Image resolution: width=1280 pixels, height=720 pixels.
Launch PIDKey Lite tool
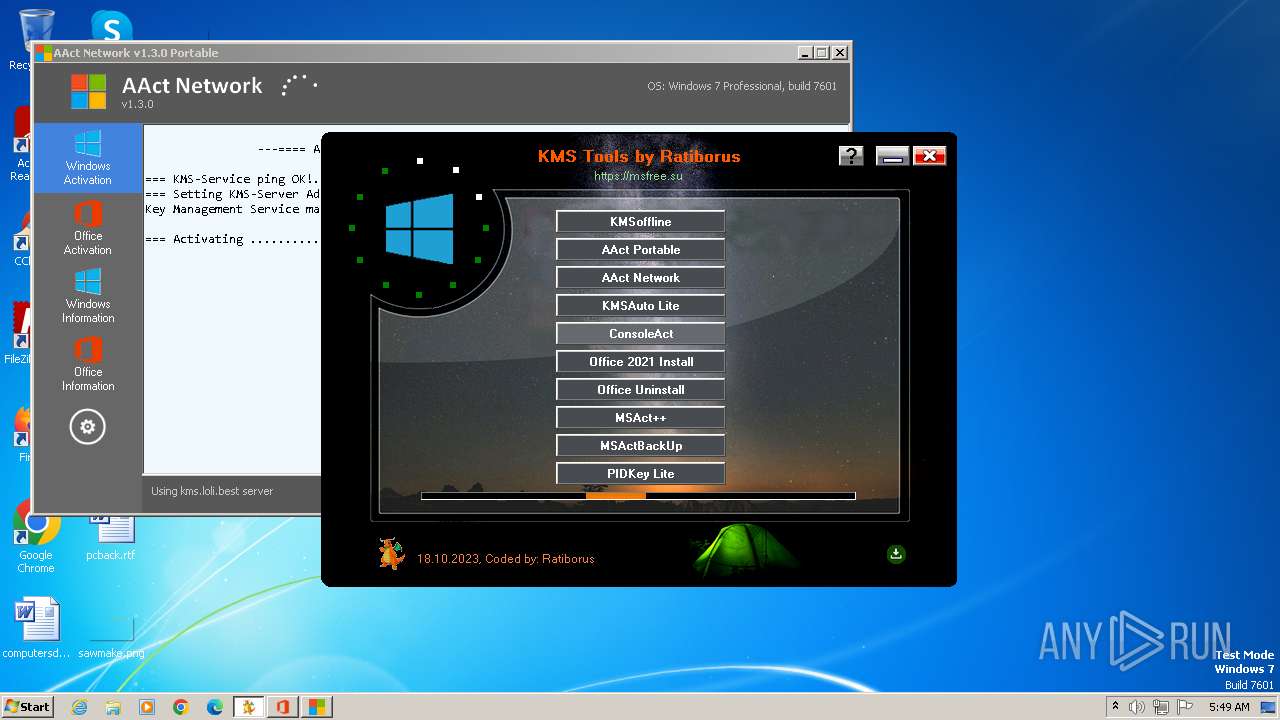coord(640,474)
